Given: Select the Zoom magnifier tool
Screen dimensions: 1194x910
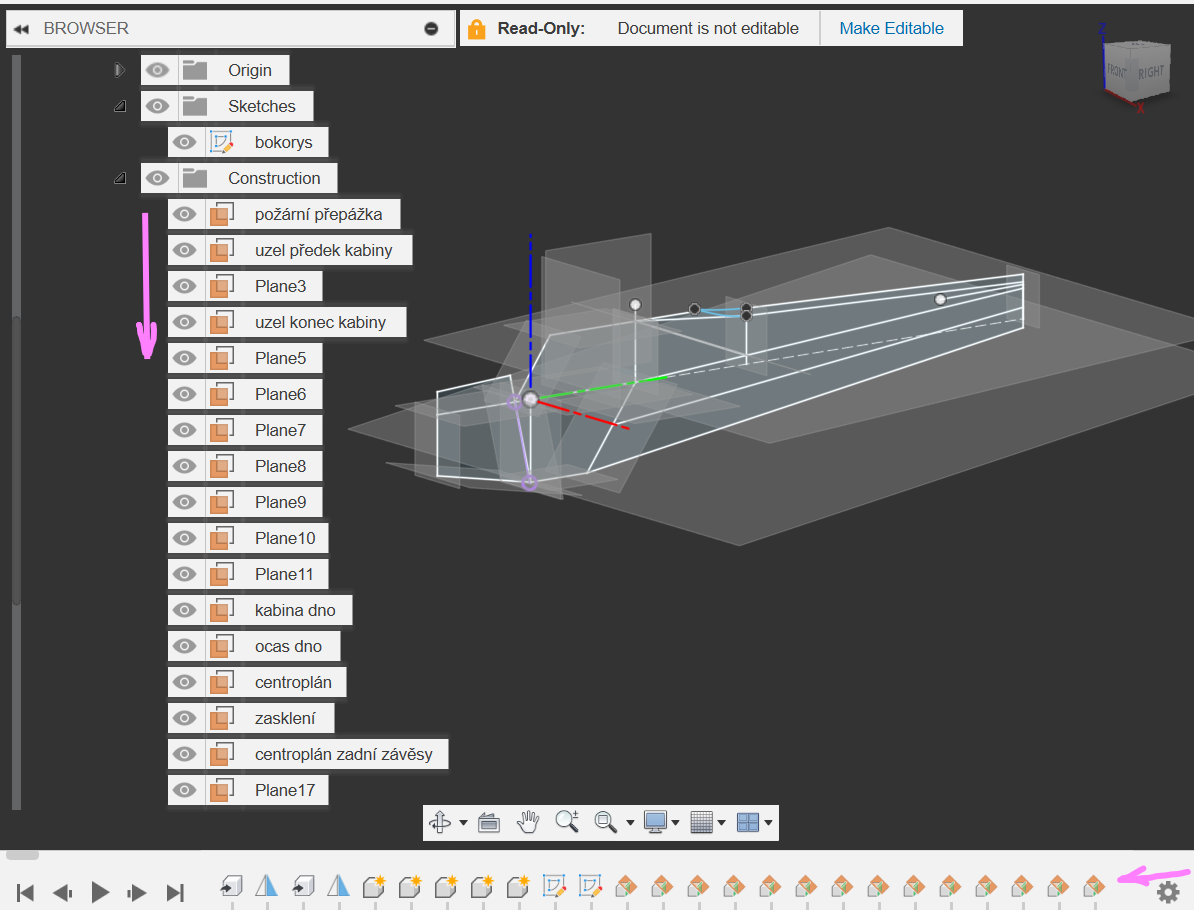Looking at the screenshot, I should tap(566, 822).
